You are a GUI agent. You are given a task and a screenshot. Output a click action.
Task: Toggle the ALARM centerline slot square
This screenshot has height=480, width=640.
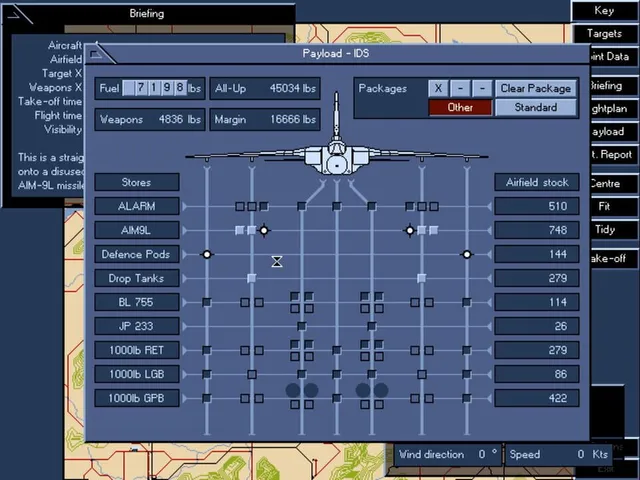point(337,207)
